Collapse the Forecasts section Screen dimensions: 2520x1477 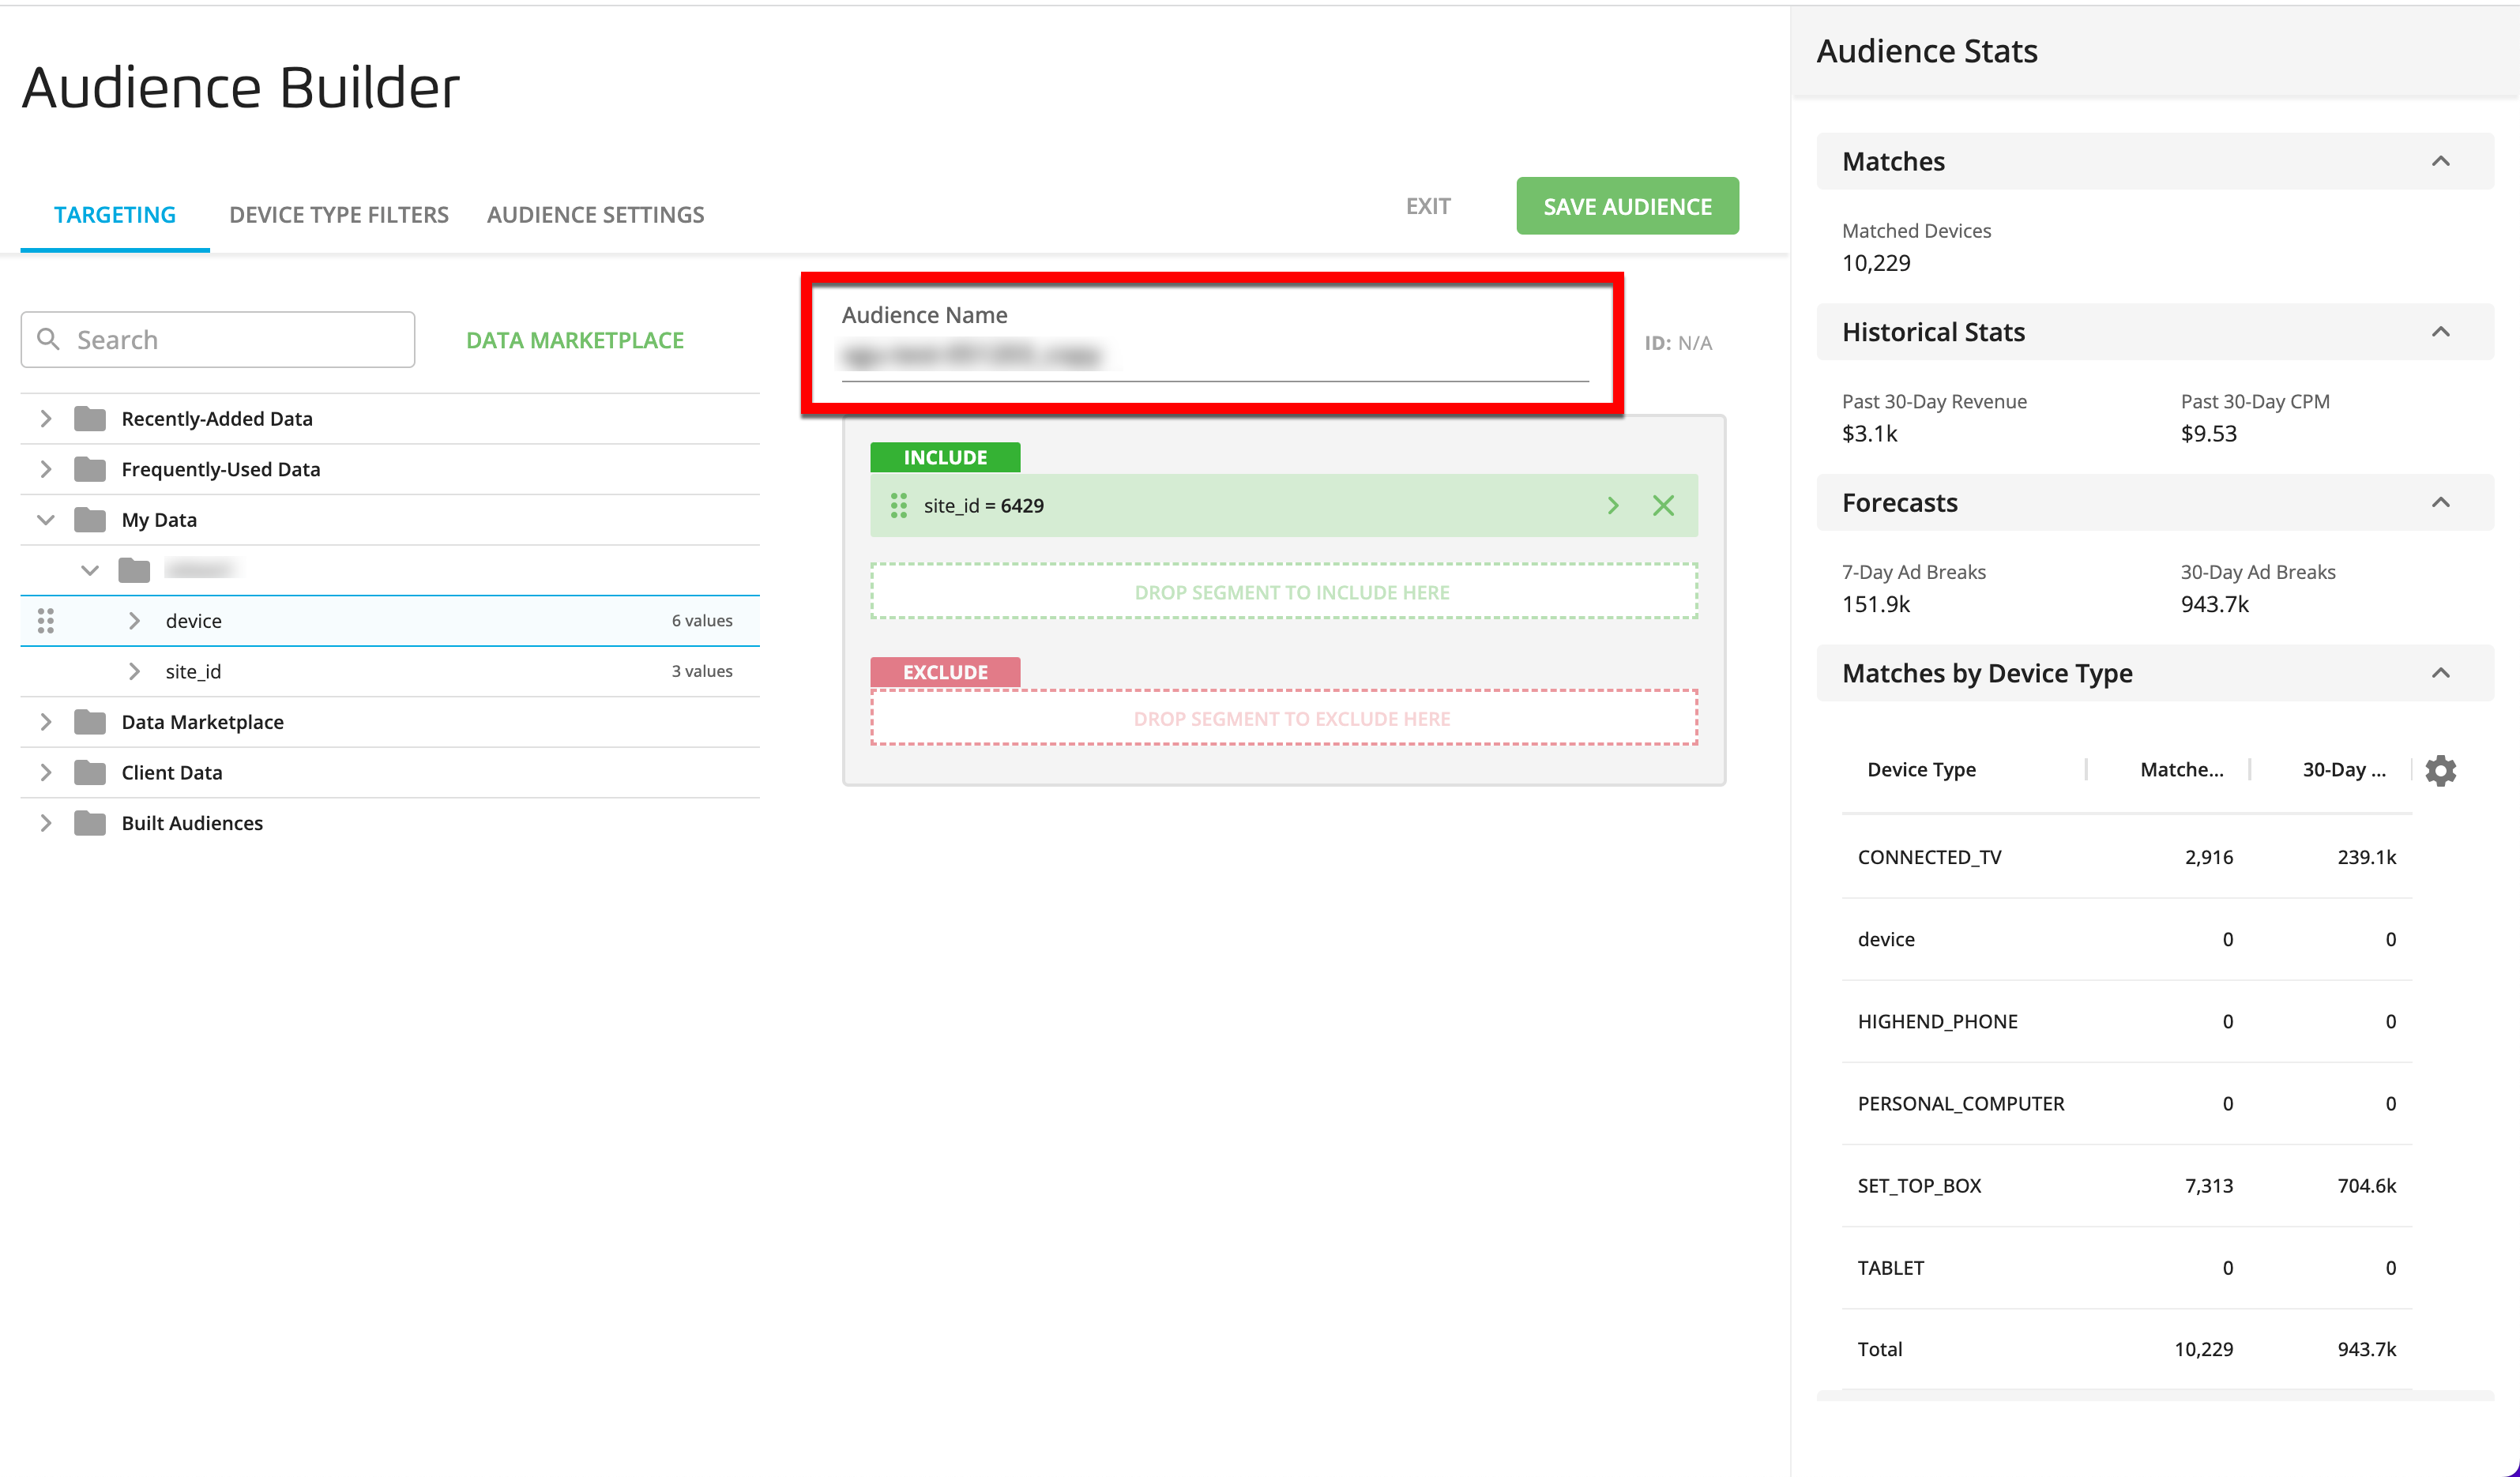point(2440,503)
